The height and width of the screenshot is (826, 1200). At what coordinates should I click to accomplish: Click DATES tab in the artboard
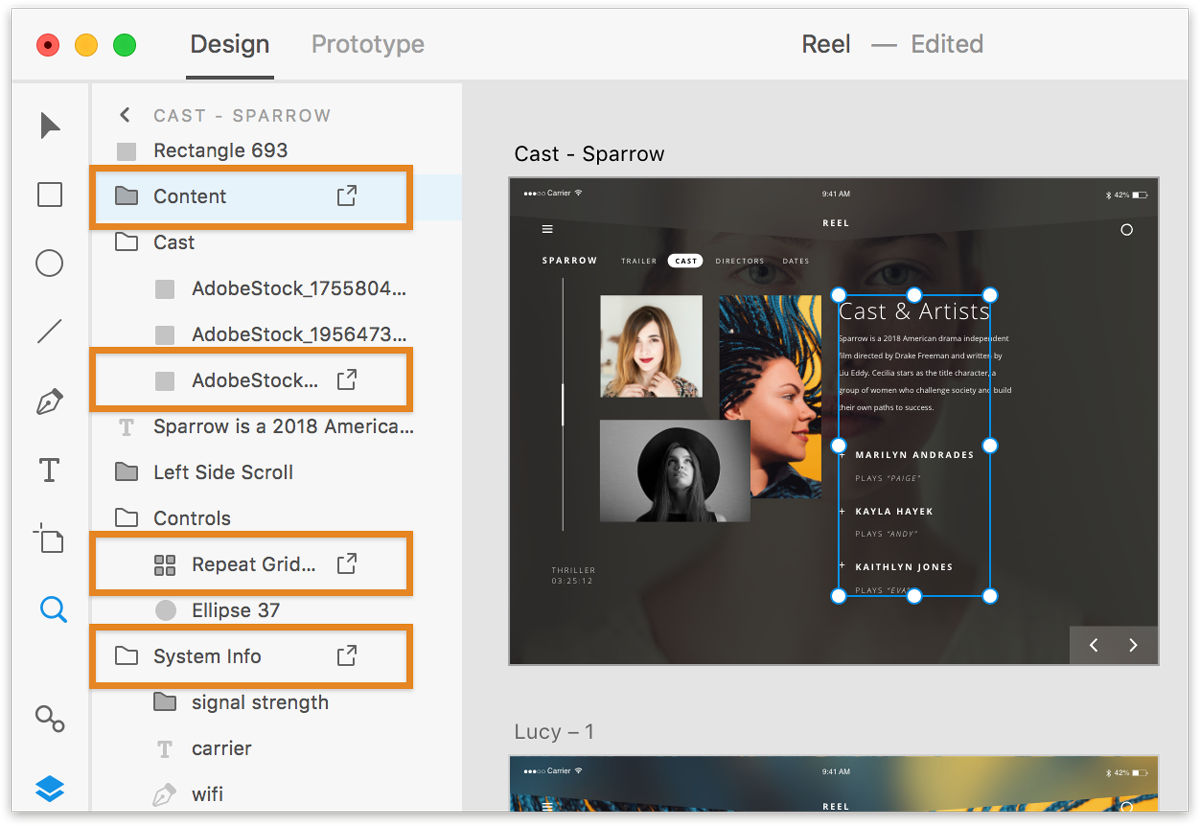[x=796, y=261]
